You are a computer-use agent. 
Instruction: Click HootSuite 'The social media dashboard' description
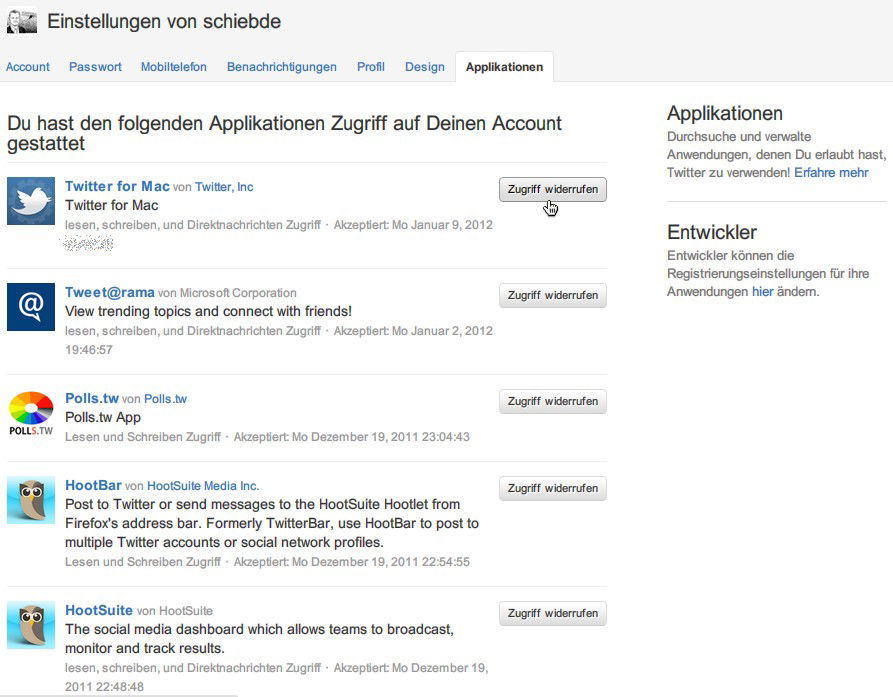coord(259,638)
